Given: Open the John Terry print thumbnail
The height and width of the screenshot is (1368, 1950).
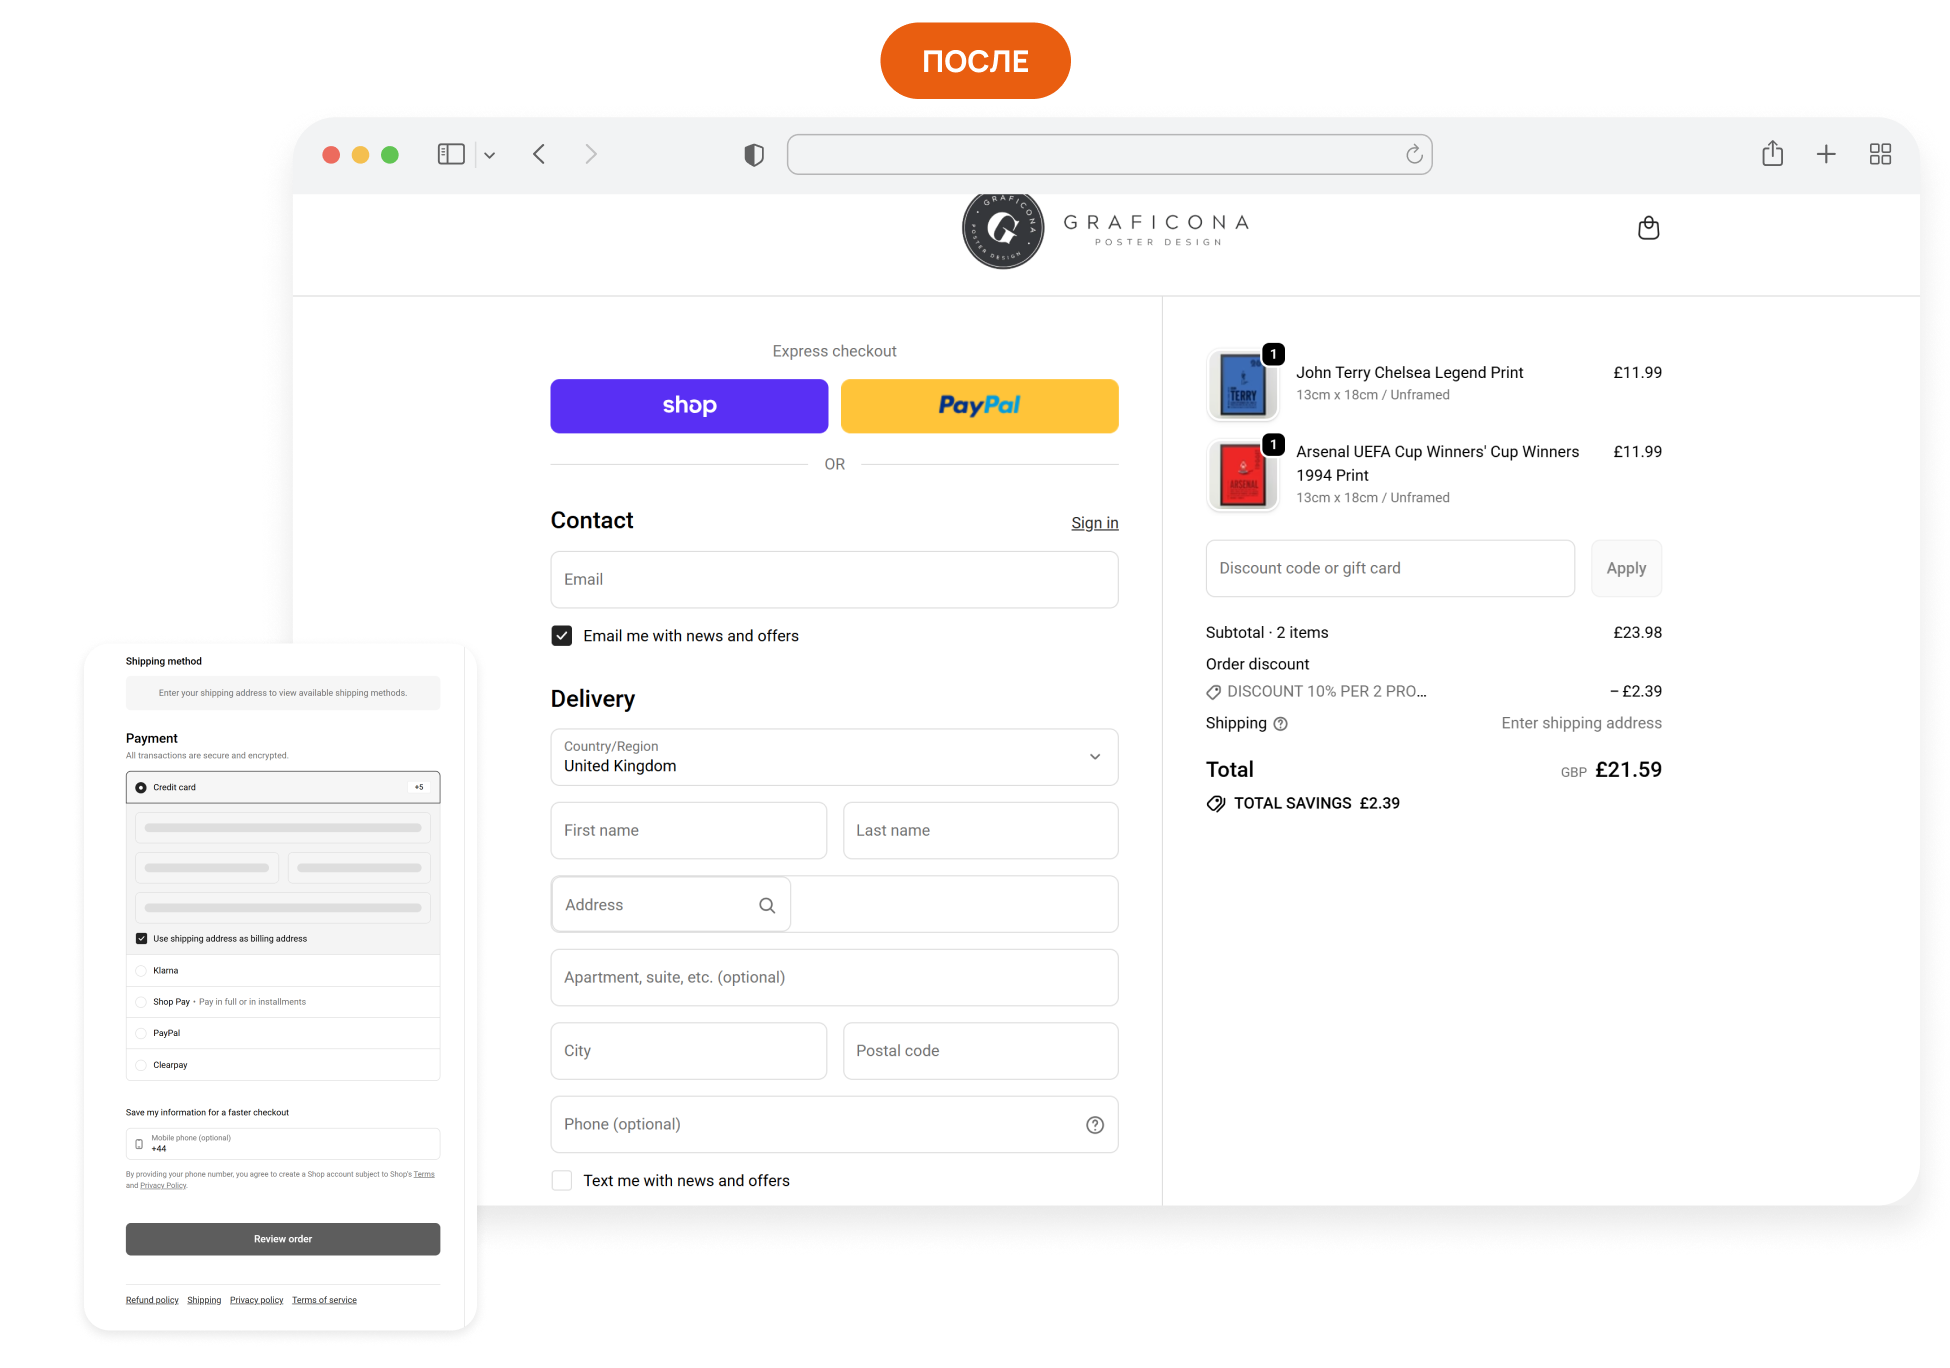Looking at the screenshot, I should [x=1243, y=385].
